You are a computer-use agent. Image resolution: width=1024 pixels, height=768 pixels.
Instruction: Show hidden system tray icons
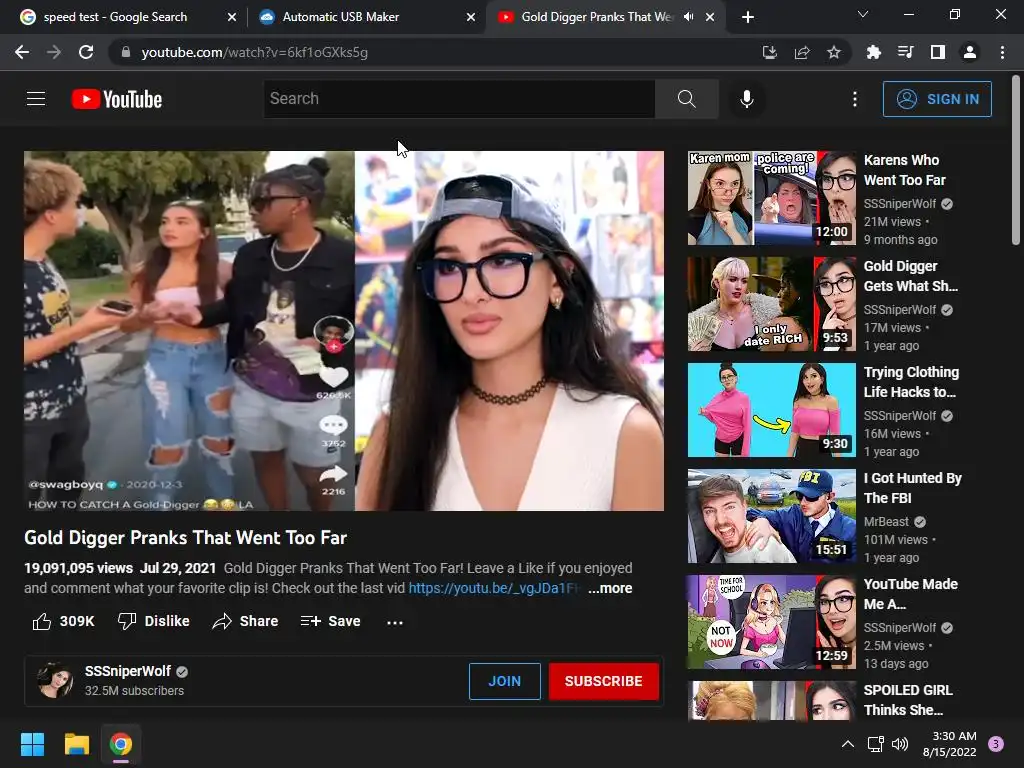[x=848, y=744]
